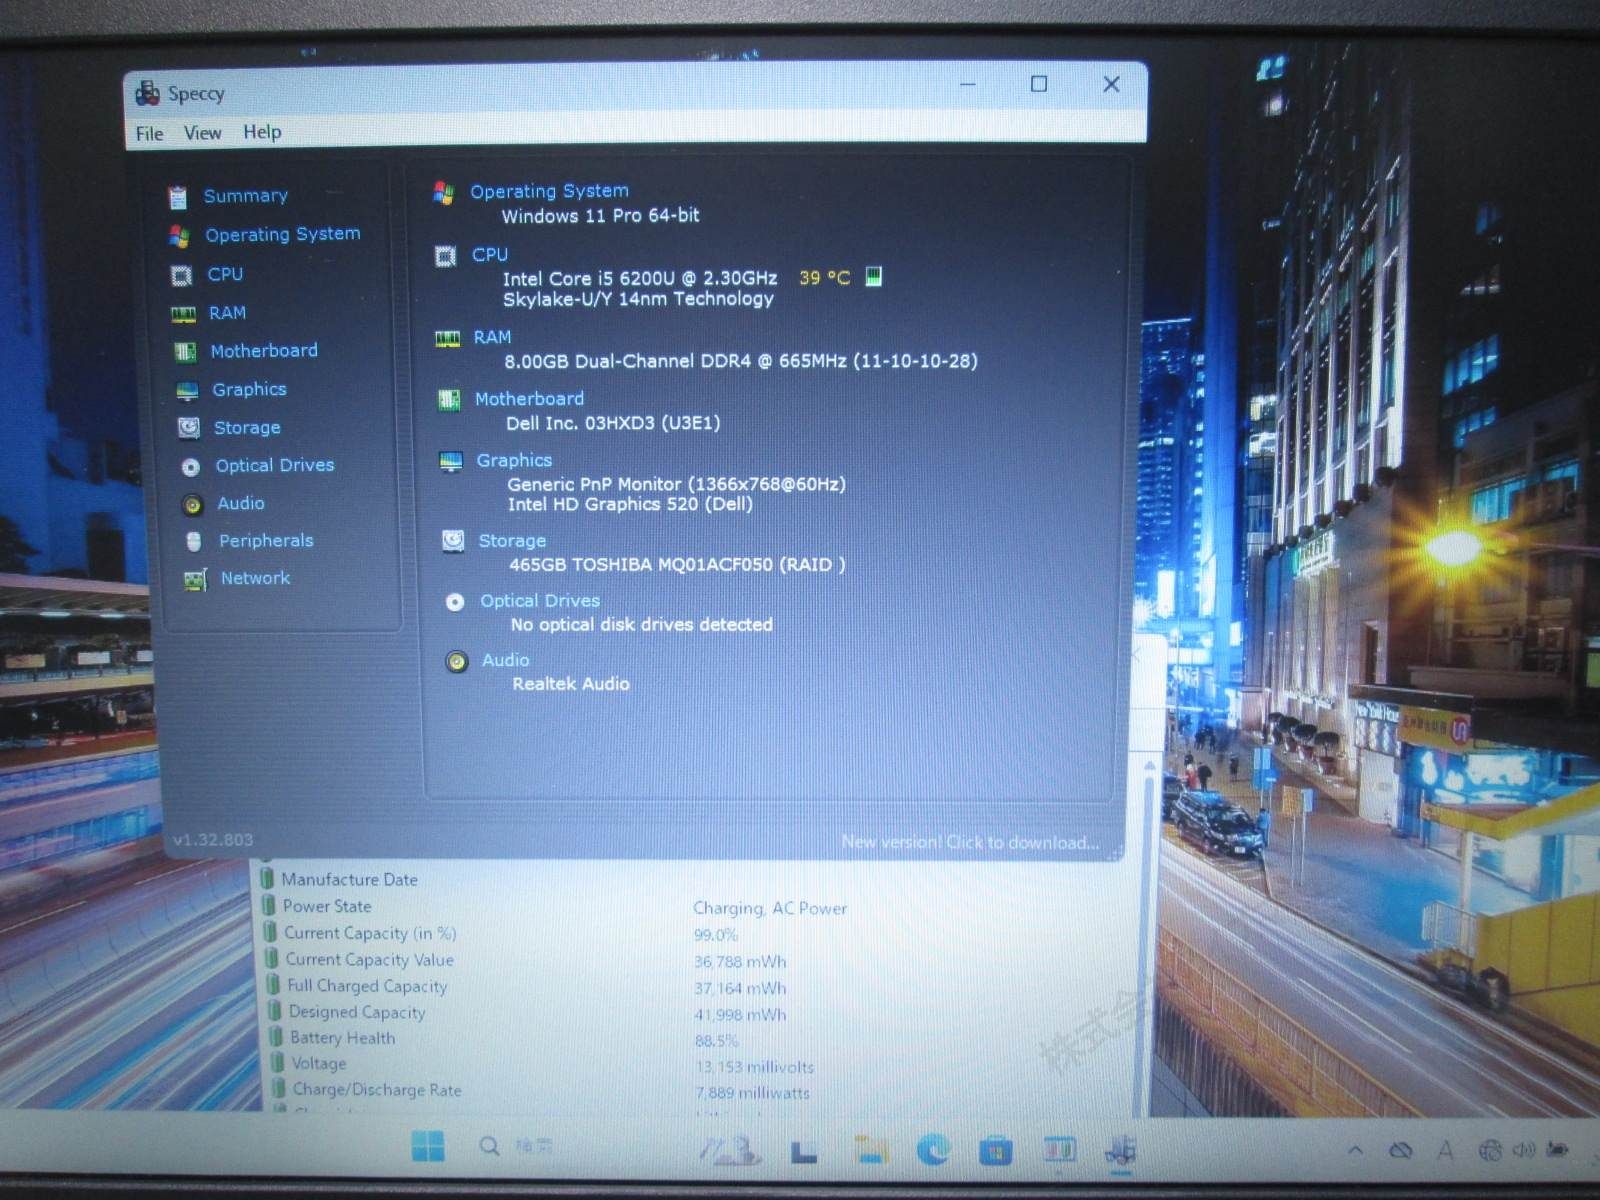Screen dimensions: 1600x1200
Task: Open the Audio section speaker icon
Action: (191, 504)
